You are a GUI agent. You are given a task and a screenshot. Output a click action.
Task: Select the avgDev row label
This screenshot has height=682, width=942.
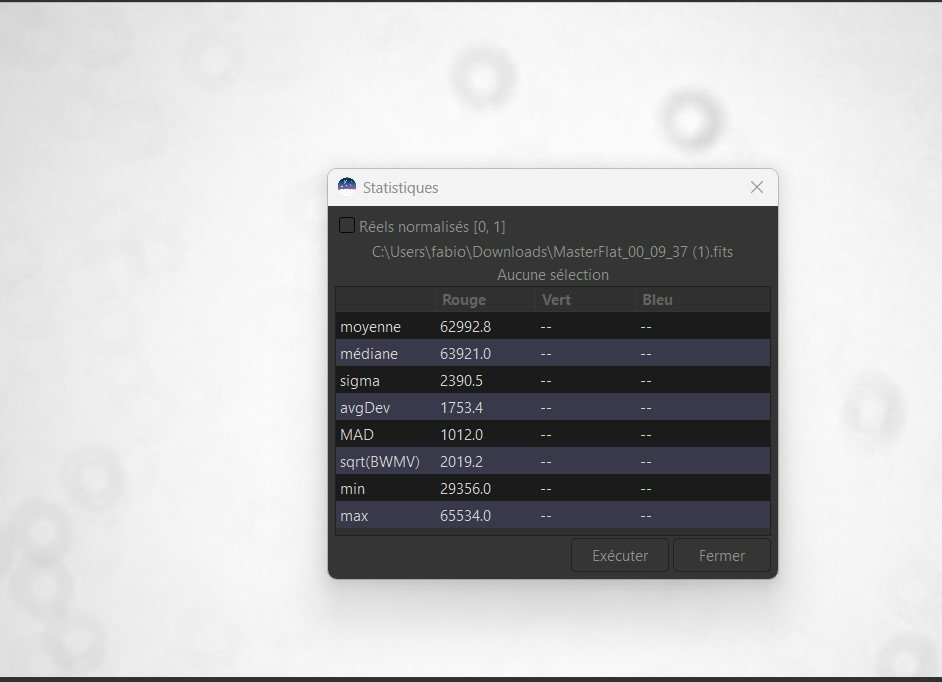pyautogui.click(x=365, y=408)
